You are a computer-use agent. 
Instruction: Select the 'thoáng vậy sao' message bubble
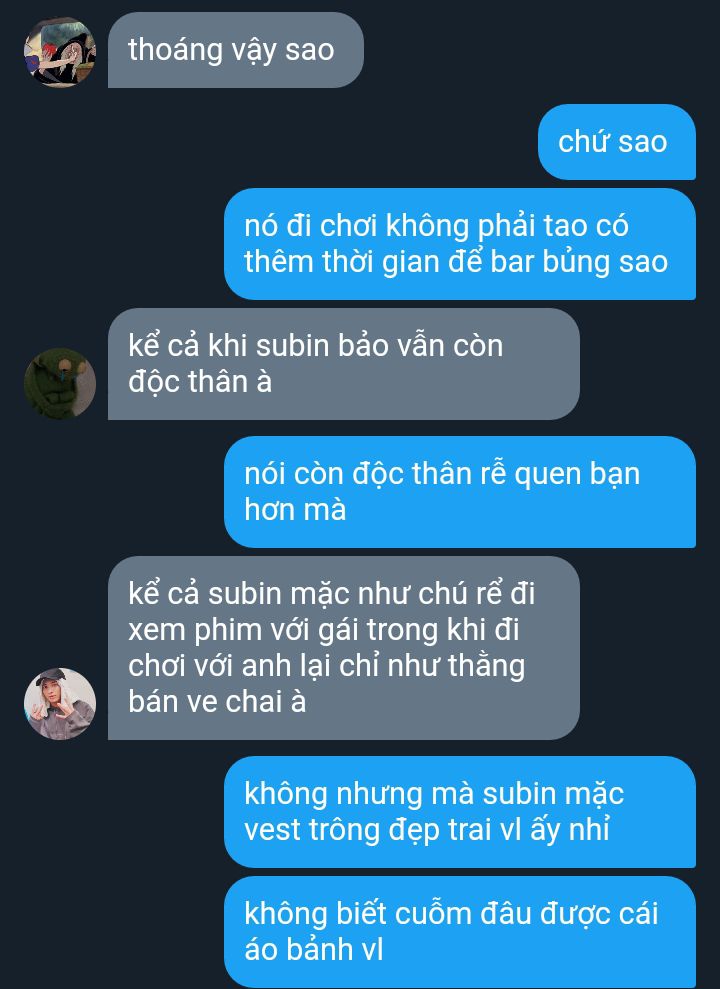(x=236, y=50)
